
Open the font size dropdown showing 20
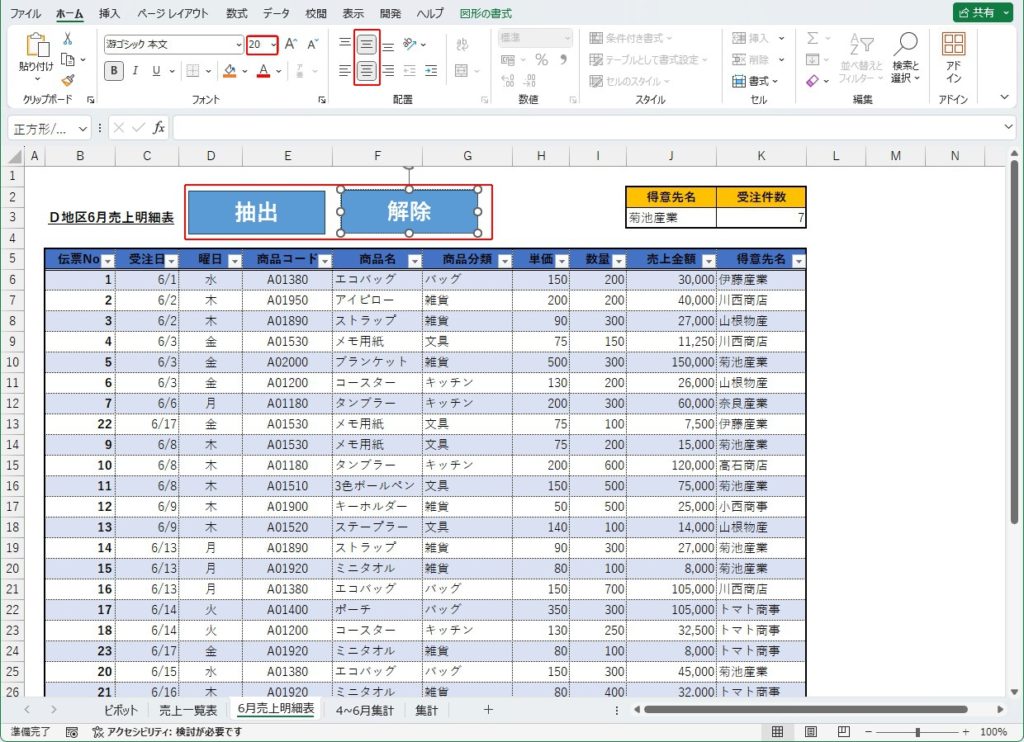tap(274, 45)
